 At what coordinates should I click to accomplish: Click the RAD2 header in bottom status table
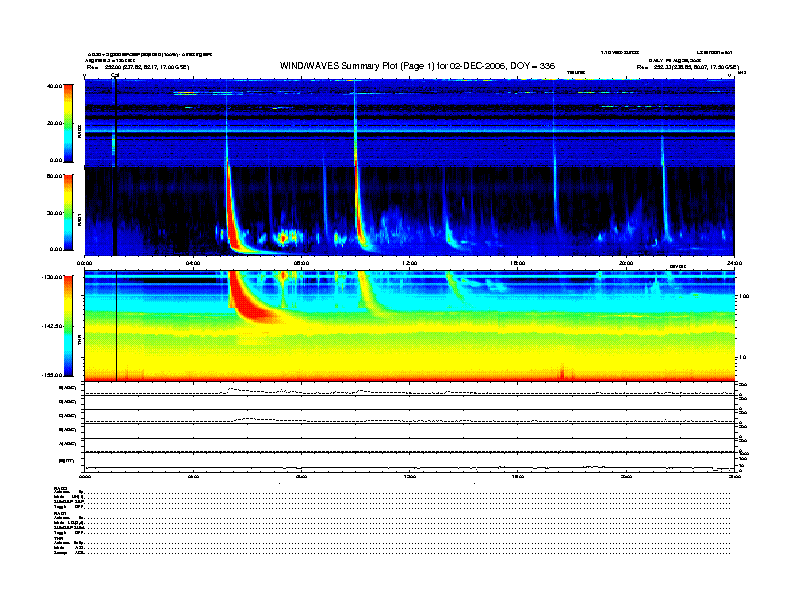60,488
